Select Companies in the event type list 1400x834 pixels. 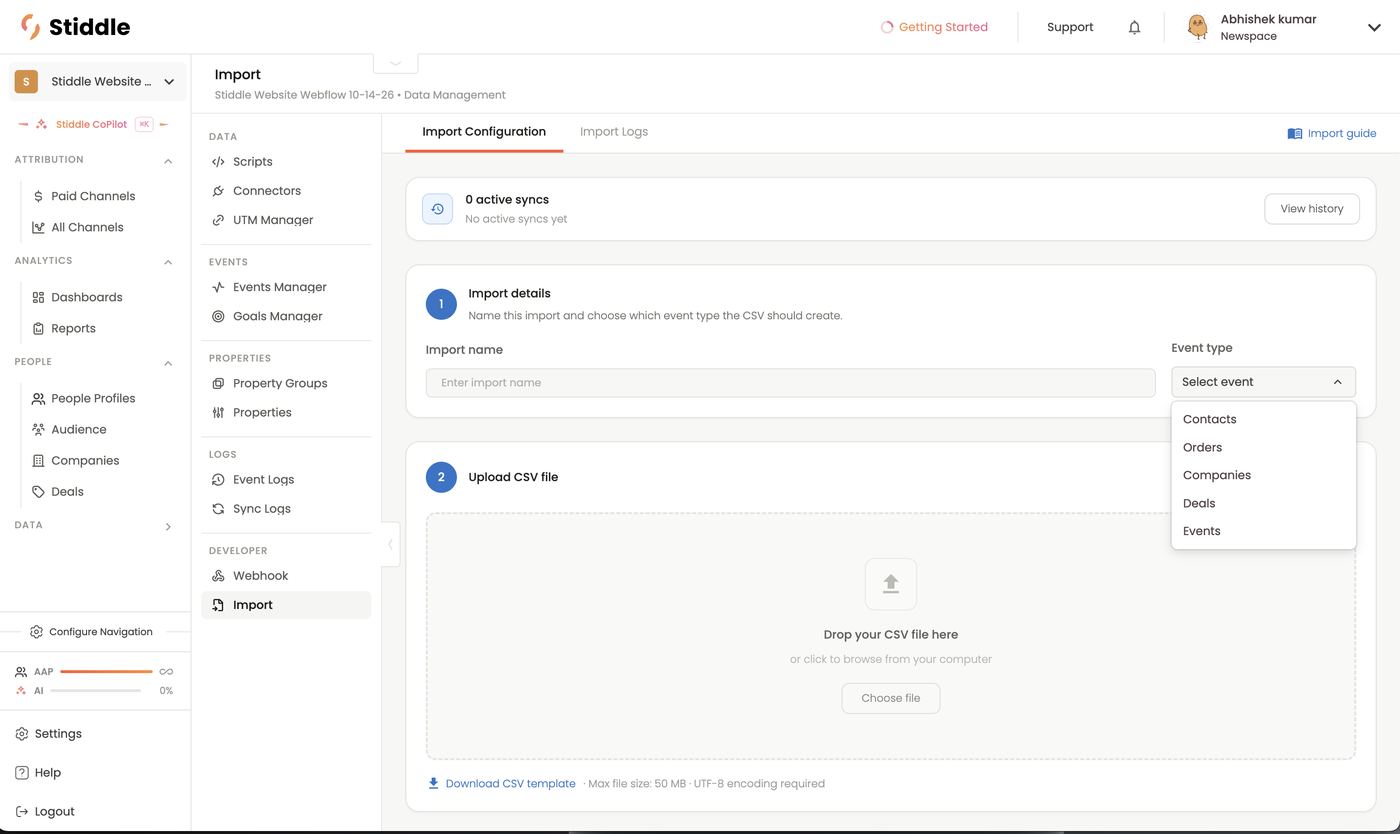[1263, 475]
